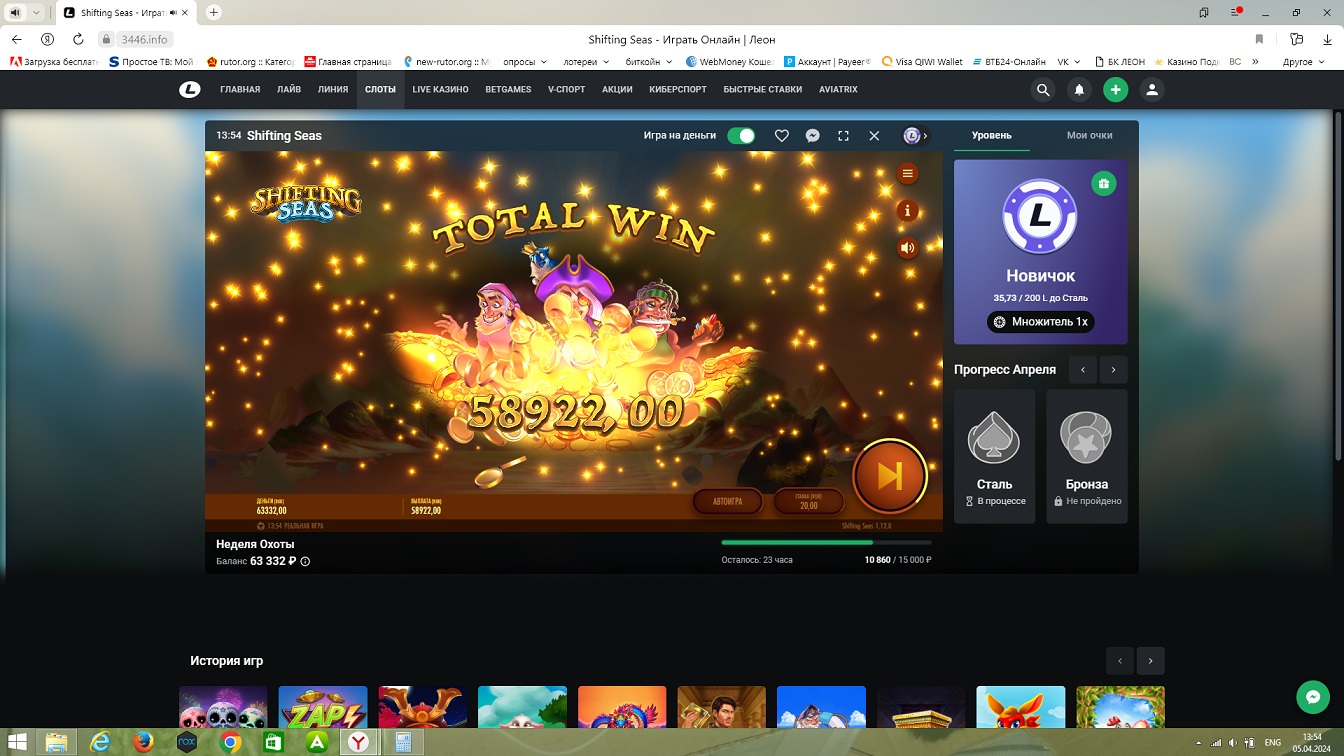
Task: Show balance info icon next to 63 332 ₽
Action: (305, 562)
